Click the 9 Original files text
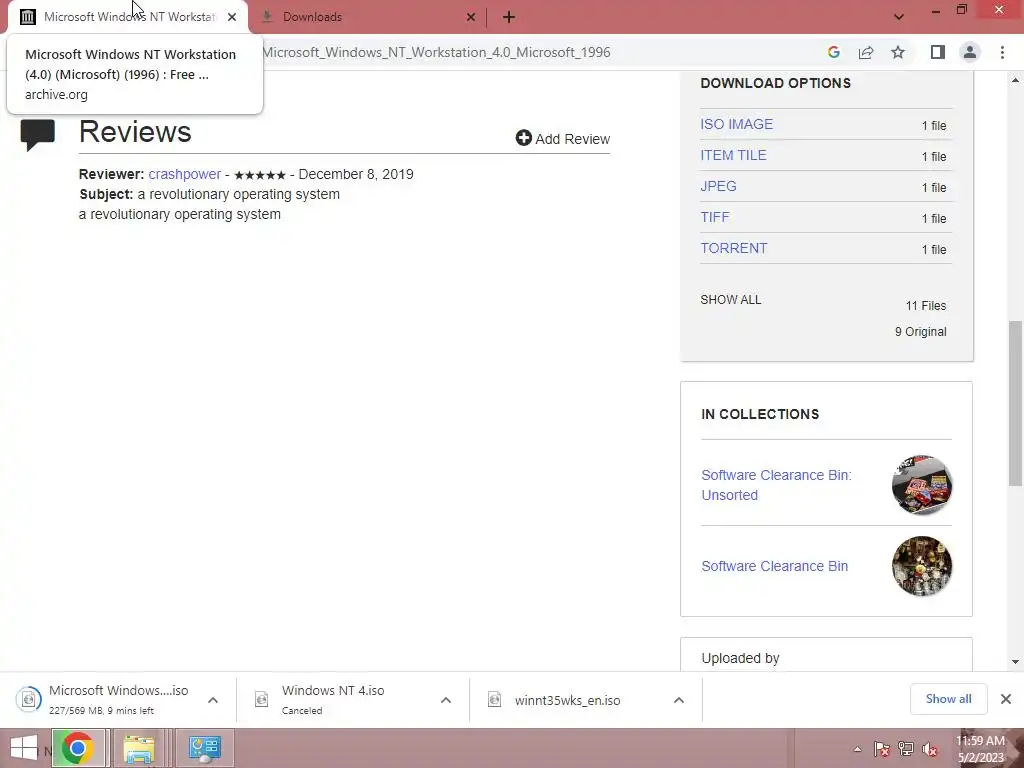 (920, 332)
